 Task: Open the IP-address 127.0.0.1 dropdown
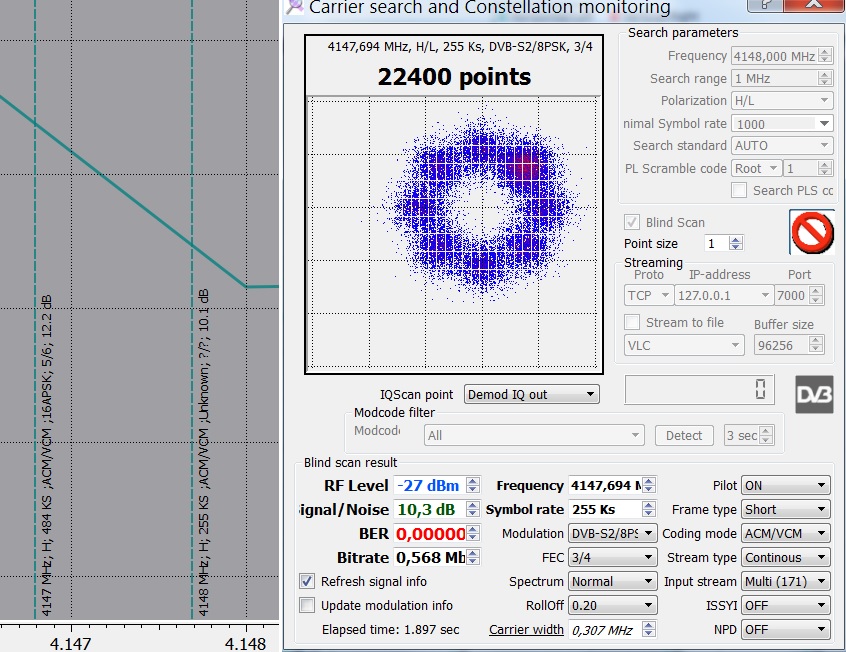click(x=724, y=295)
